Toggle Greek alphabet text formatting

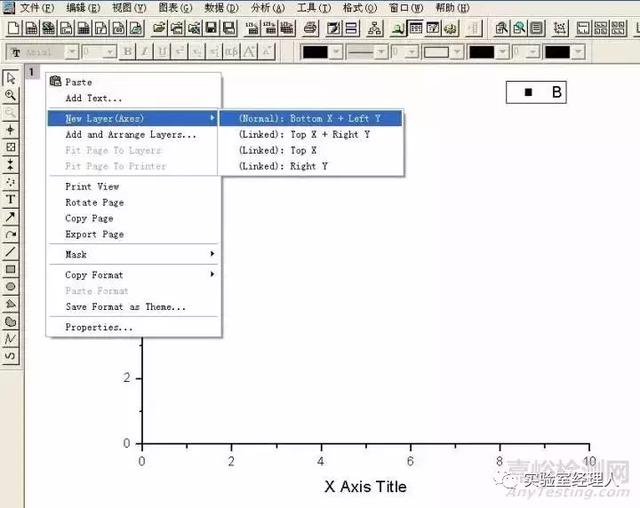point(231,52)
